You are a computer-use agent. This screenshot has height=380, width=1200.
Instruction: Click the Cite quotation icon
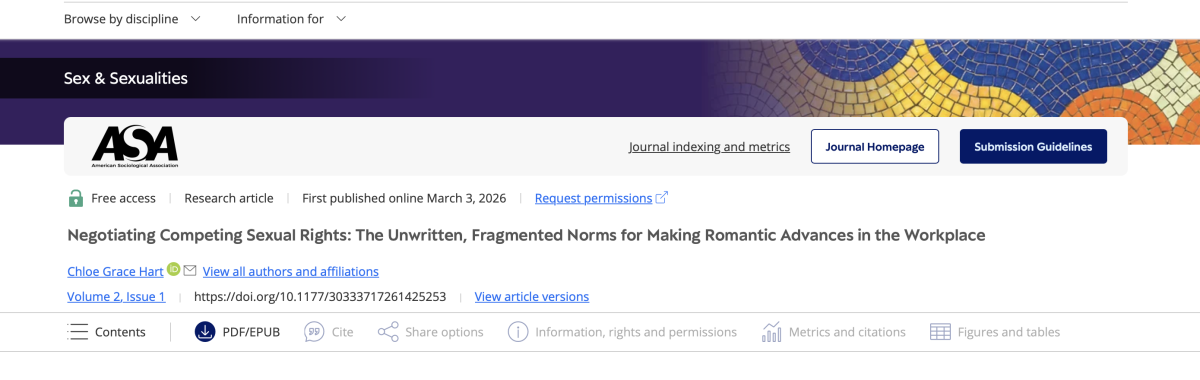pos(314,332)
